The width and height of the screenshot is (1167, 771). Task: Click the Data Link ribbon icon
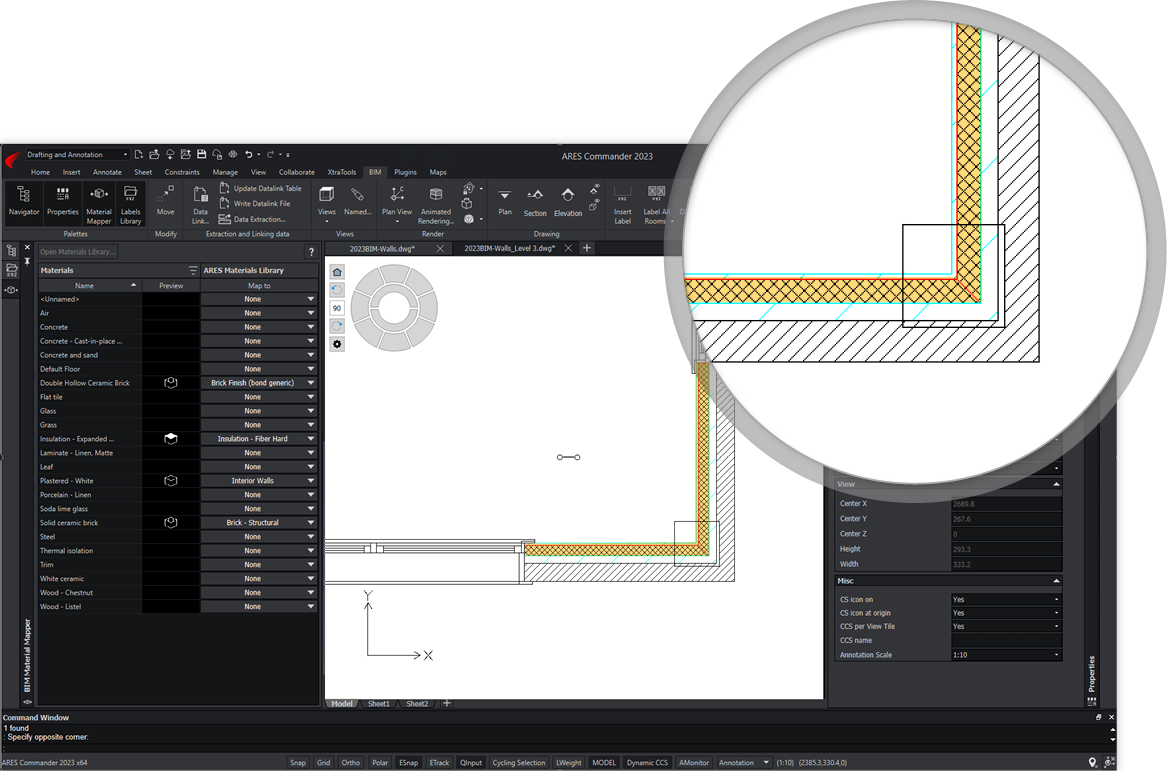point(200,204)
